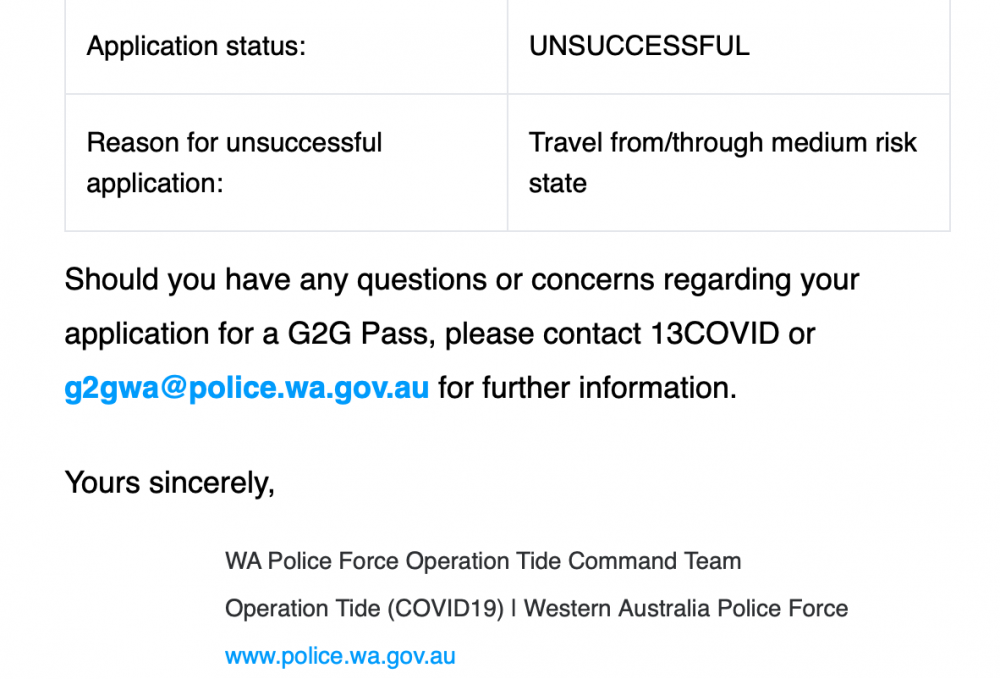This screenshot has width=1000, height=679.
Task: Click the Yours sincerely line
Action: pyautogui.click(x=170, y=483)
